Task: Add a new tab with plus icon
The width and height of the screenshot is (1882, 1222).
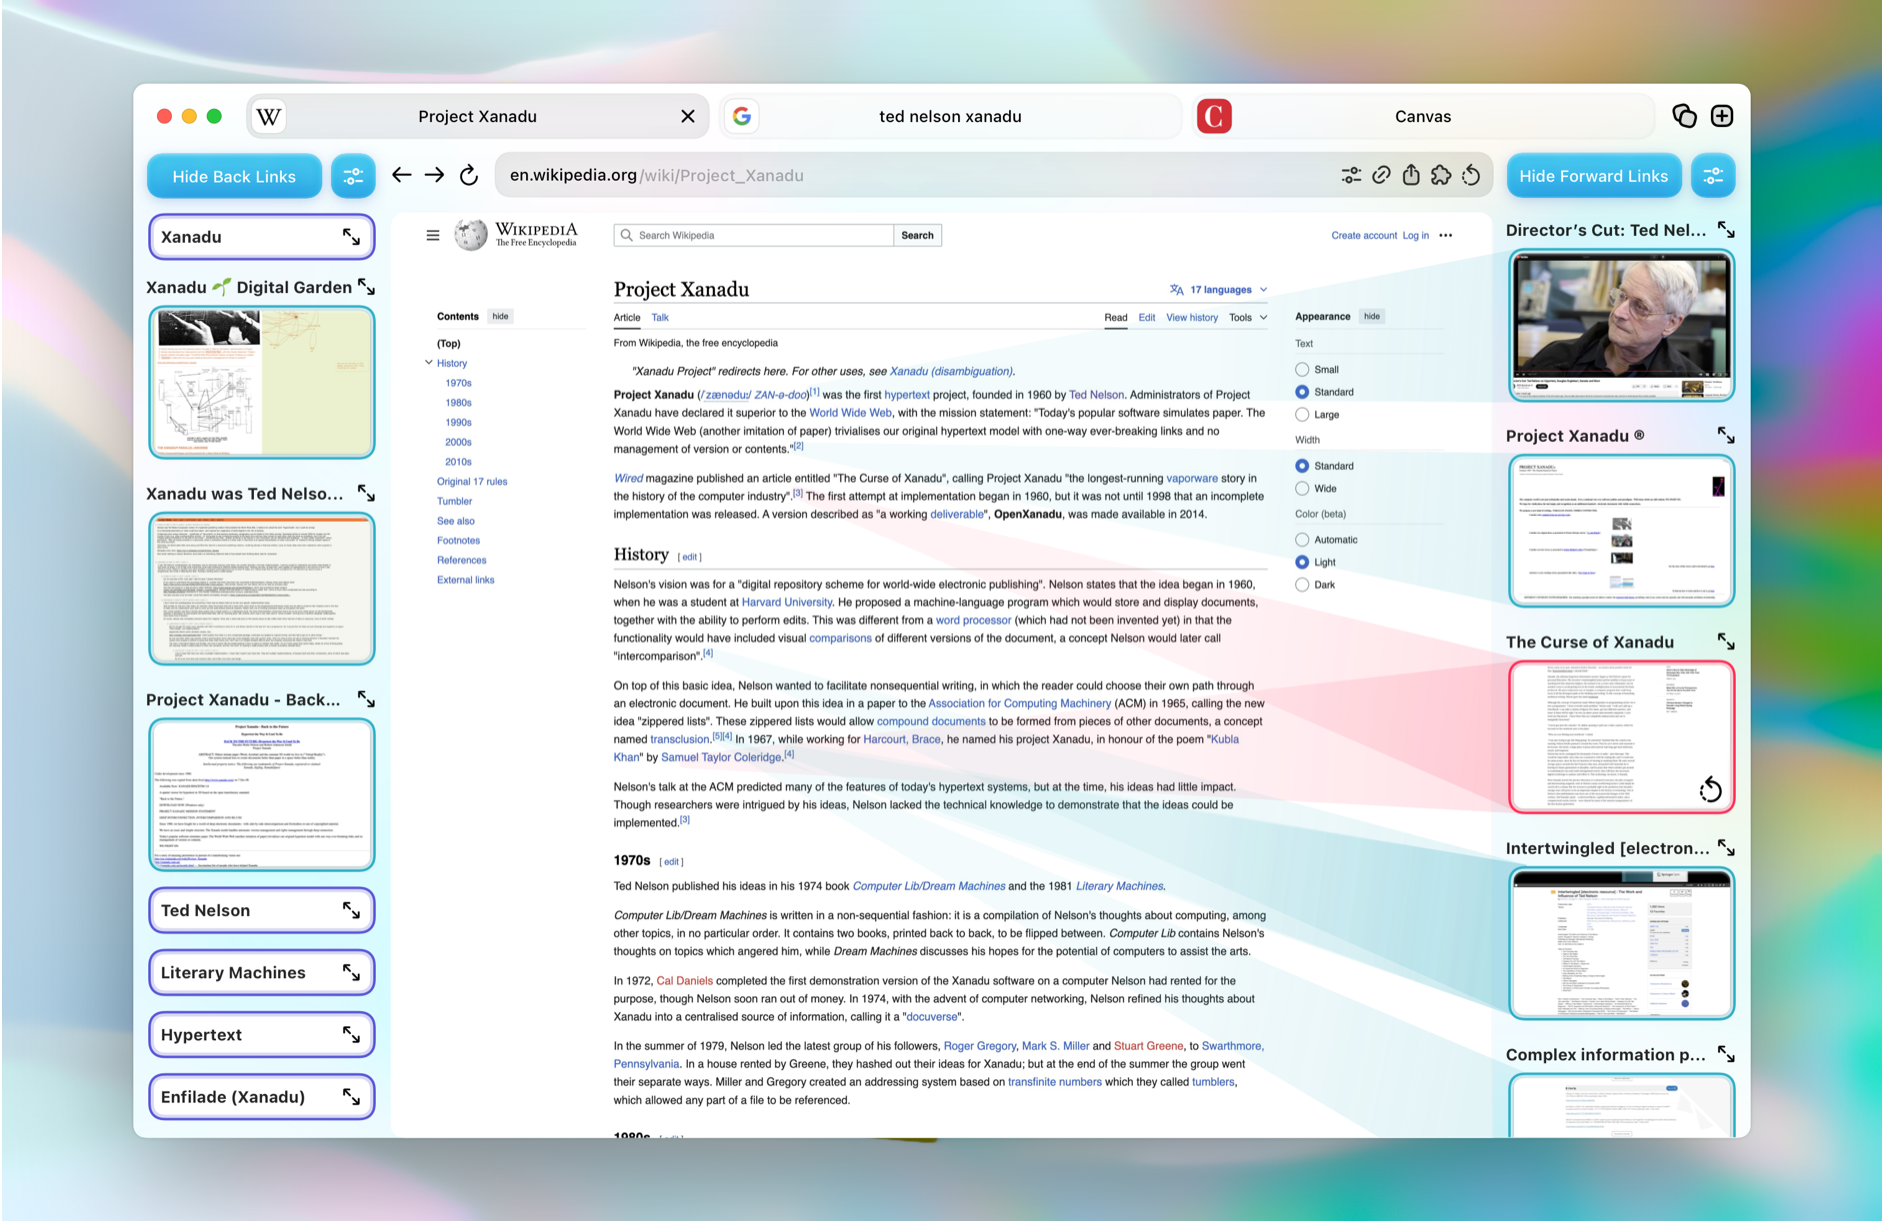Action: tap(1721, 116)
